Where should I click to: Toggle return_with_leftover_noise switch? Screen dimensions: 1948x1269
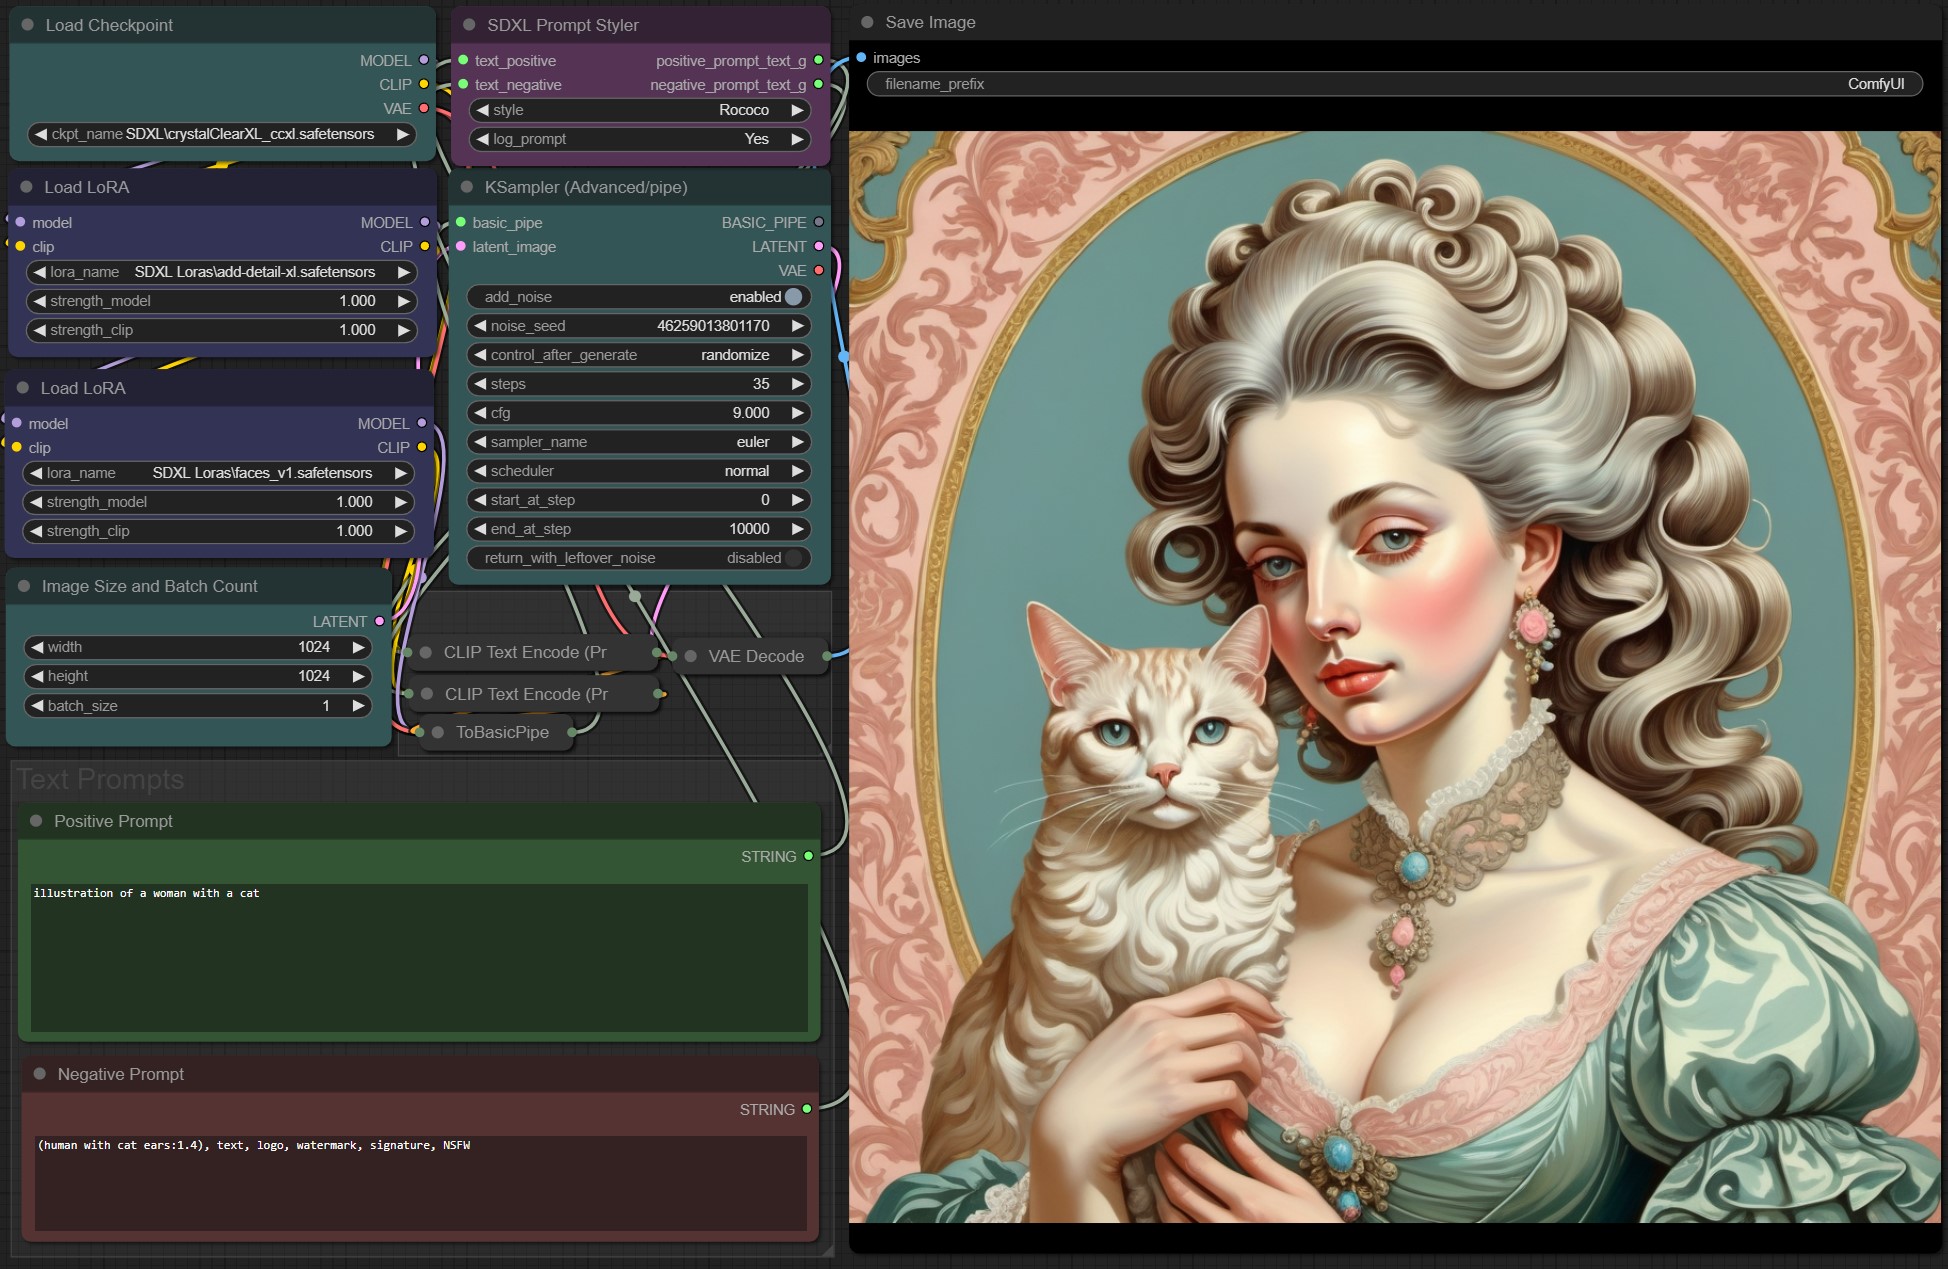[x=793, y=558]
